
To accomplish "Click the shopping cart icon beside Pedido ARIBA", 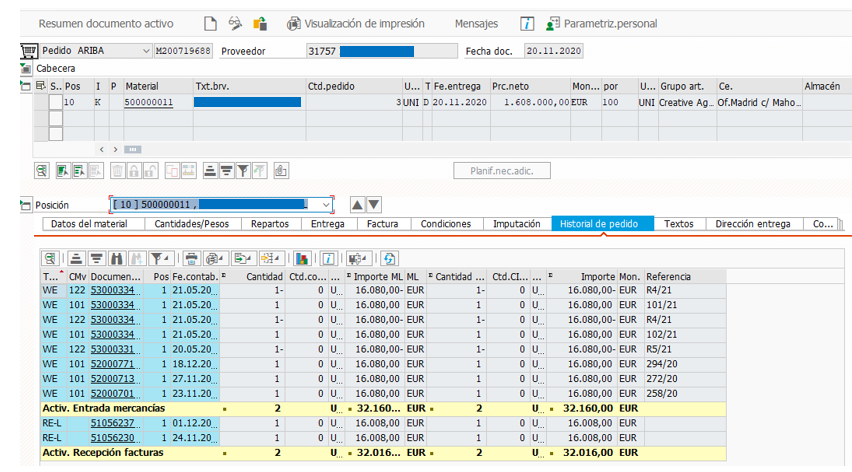I will [x=28, y=51].
